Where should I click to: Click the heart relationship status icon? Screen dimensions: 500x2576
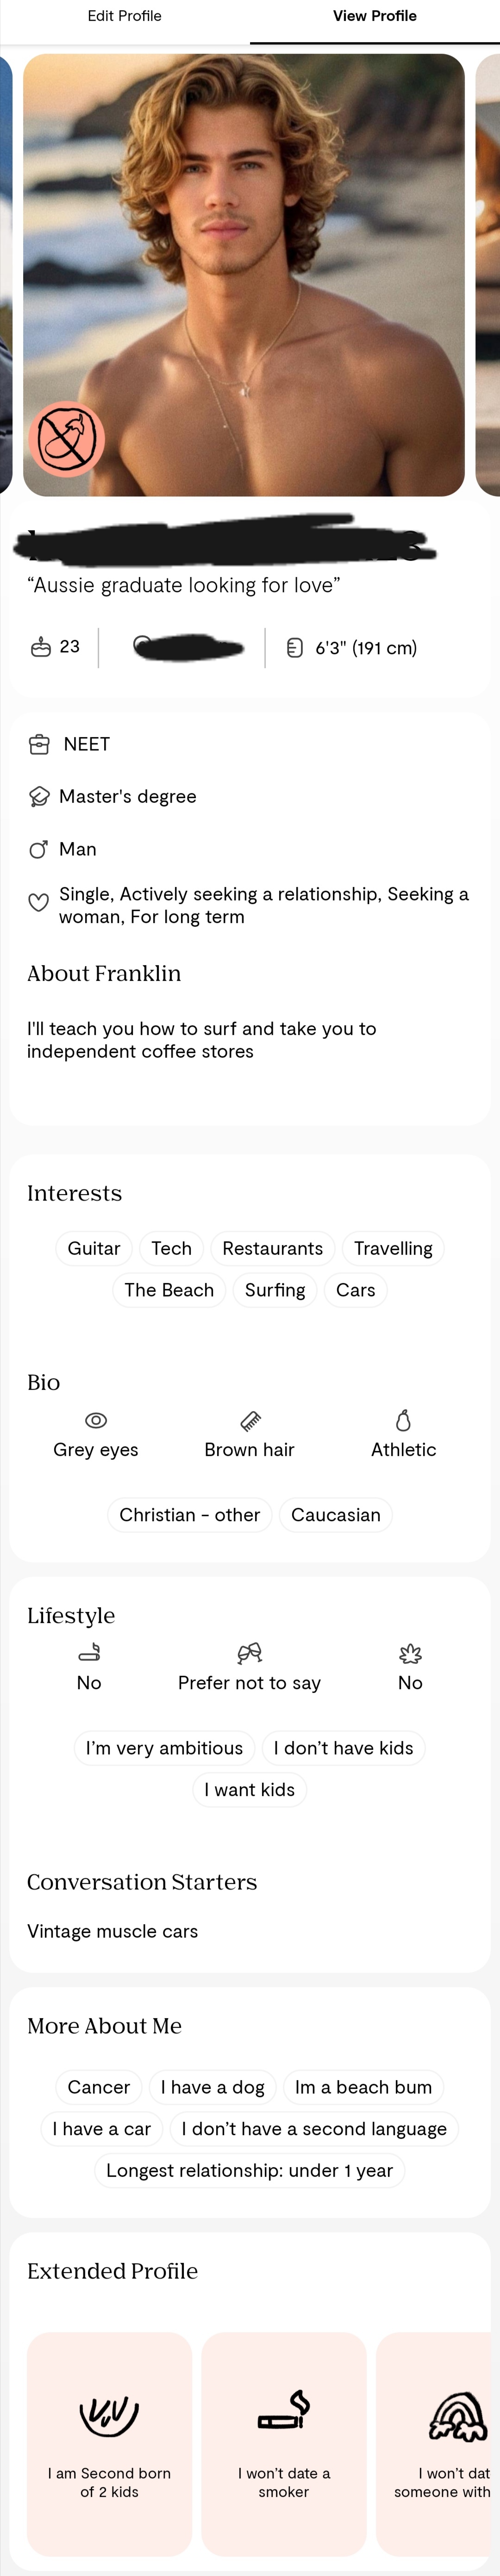(38, 902)
